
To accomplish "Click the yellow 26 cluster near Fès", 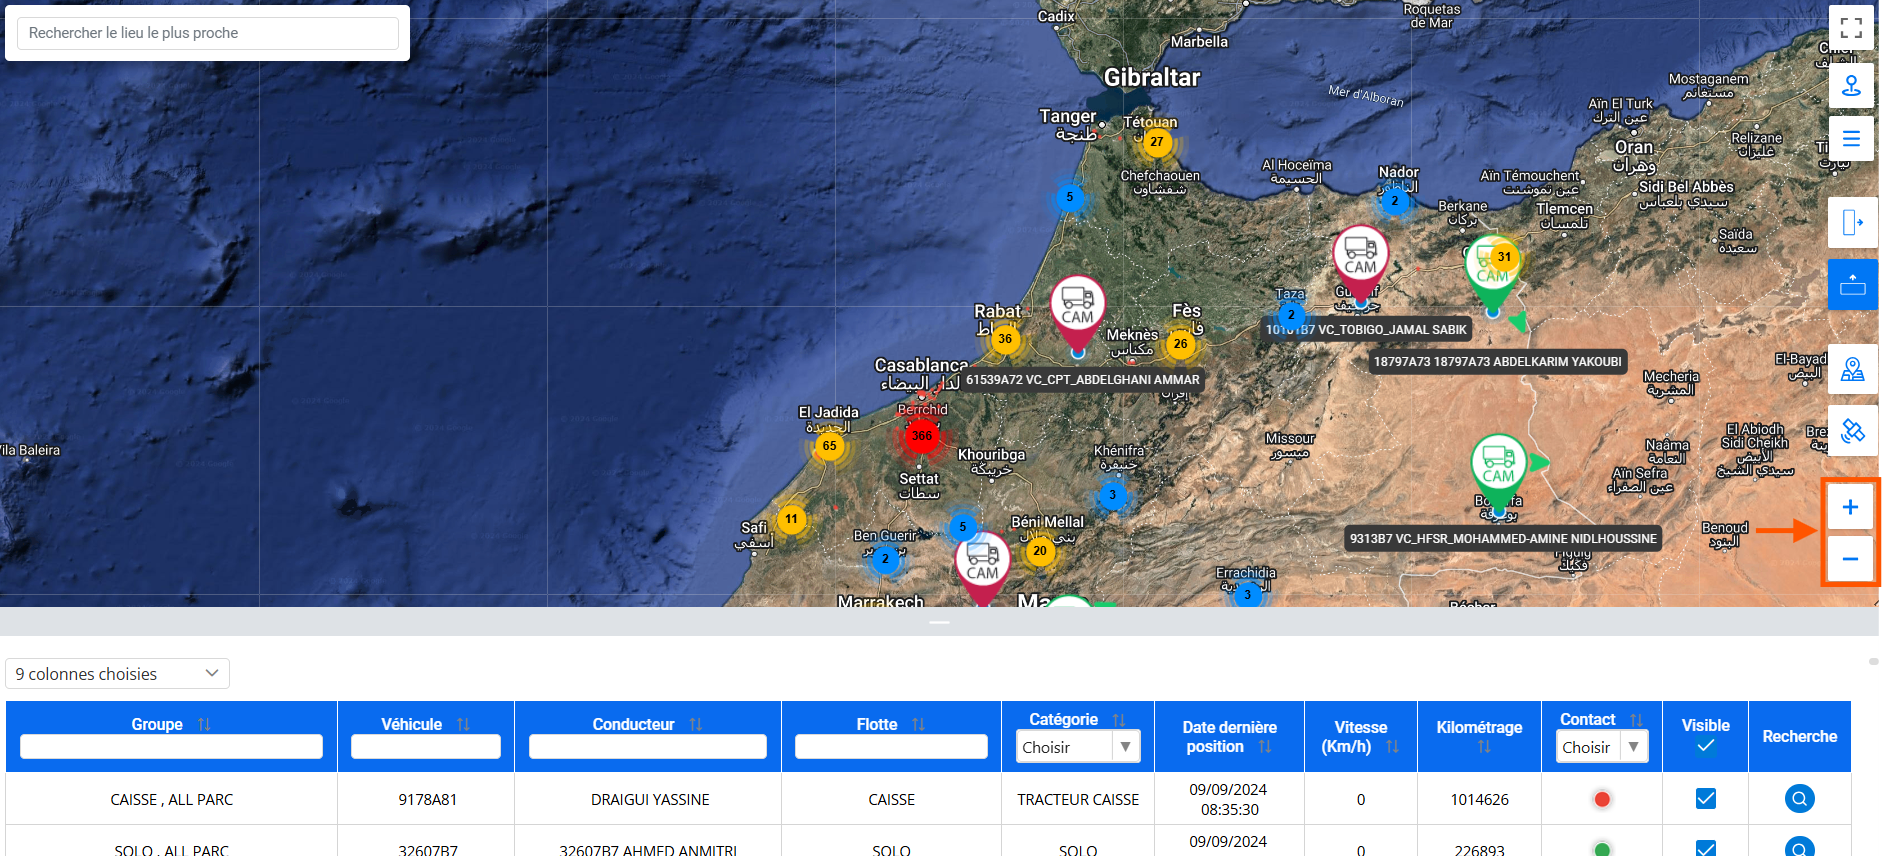I will click(x=1181, y=344).
